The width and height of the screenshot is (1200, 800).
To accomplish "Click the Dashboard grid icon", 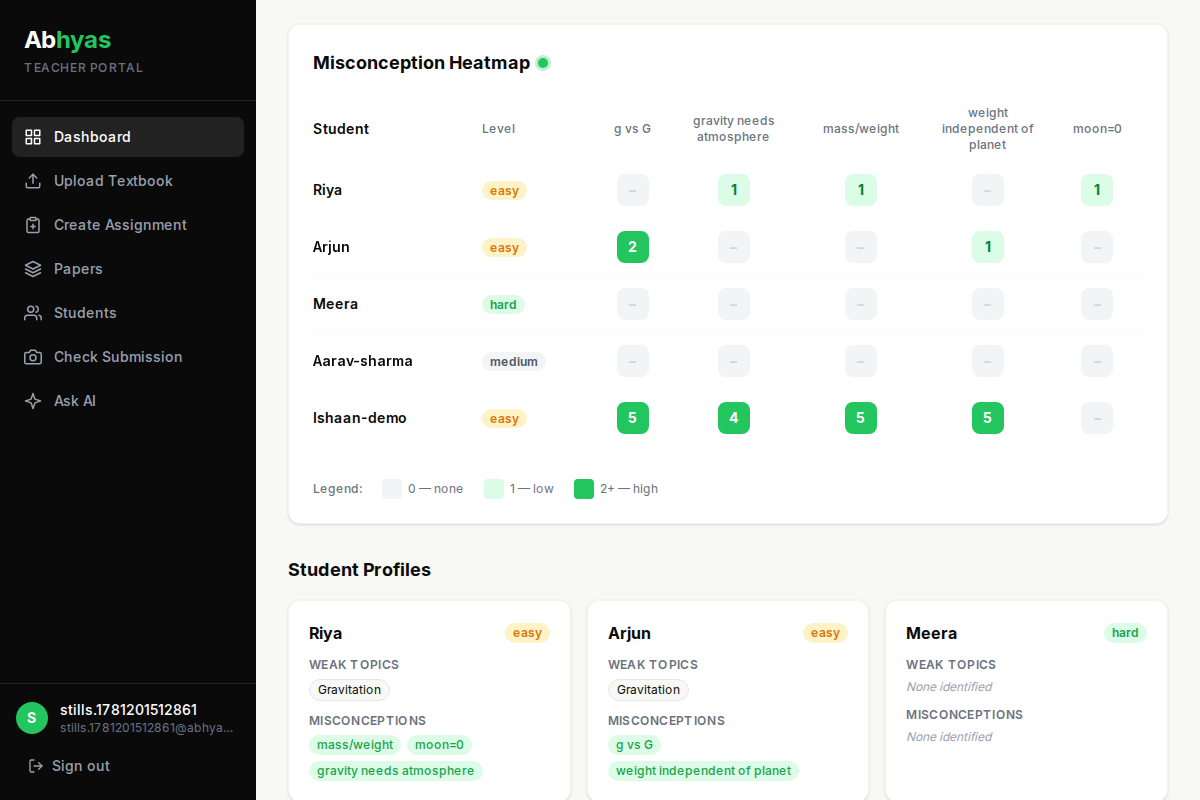I will (x=33, y=137).
